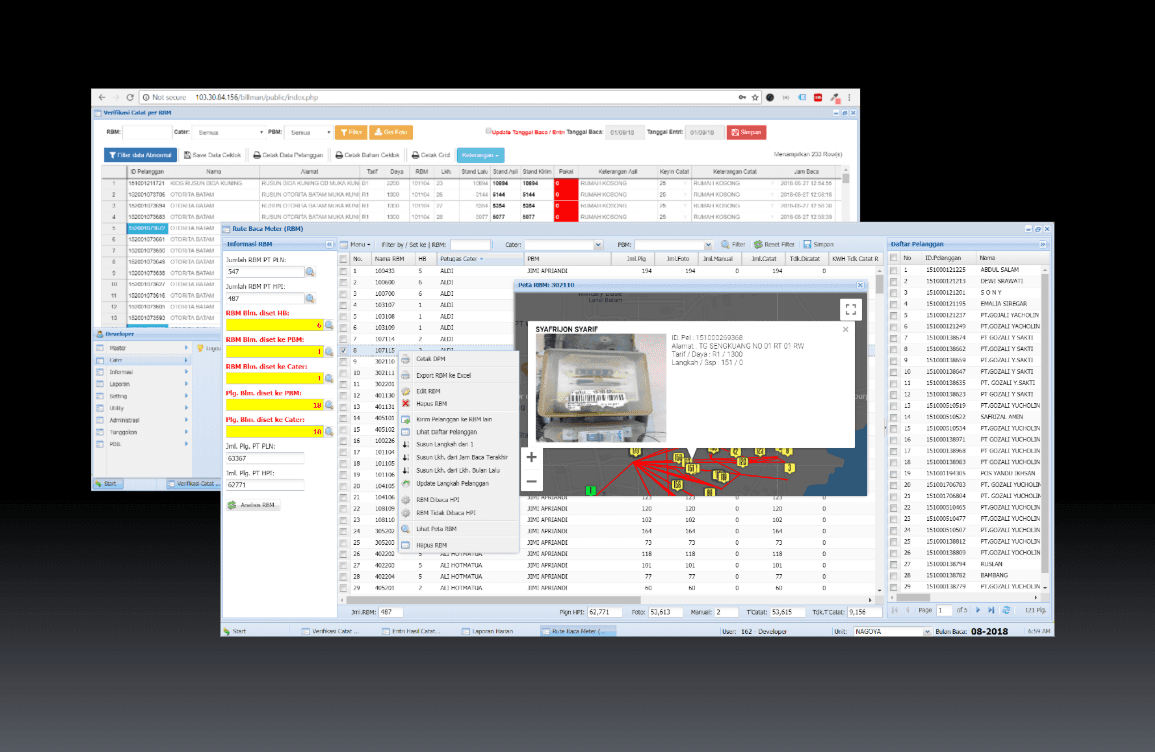Expand the Peta RBM map to fullscreen
Screen dimensions: 1155x752
click(851, 309)
